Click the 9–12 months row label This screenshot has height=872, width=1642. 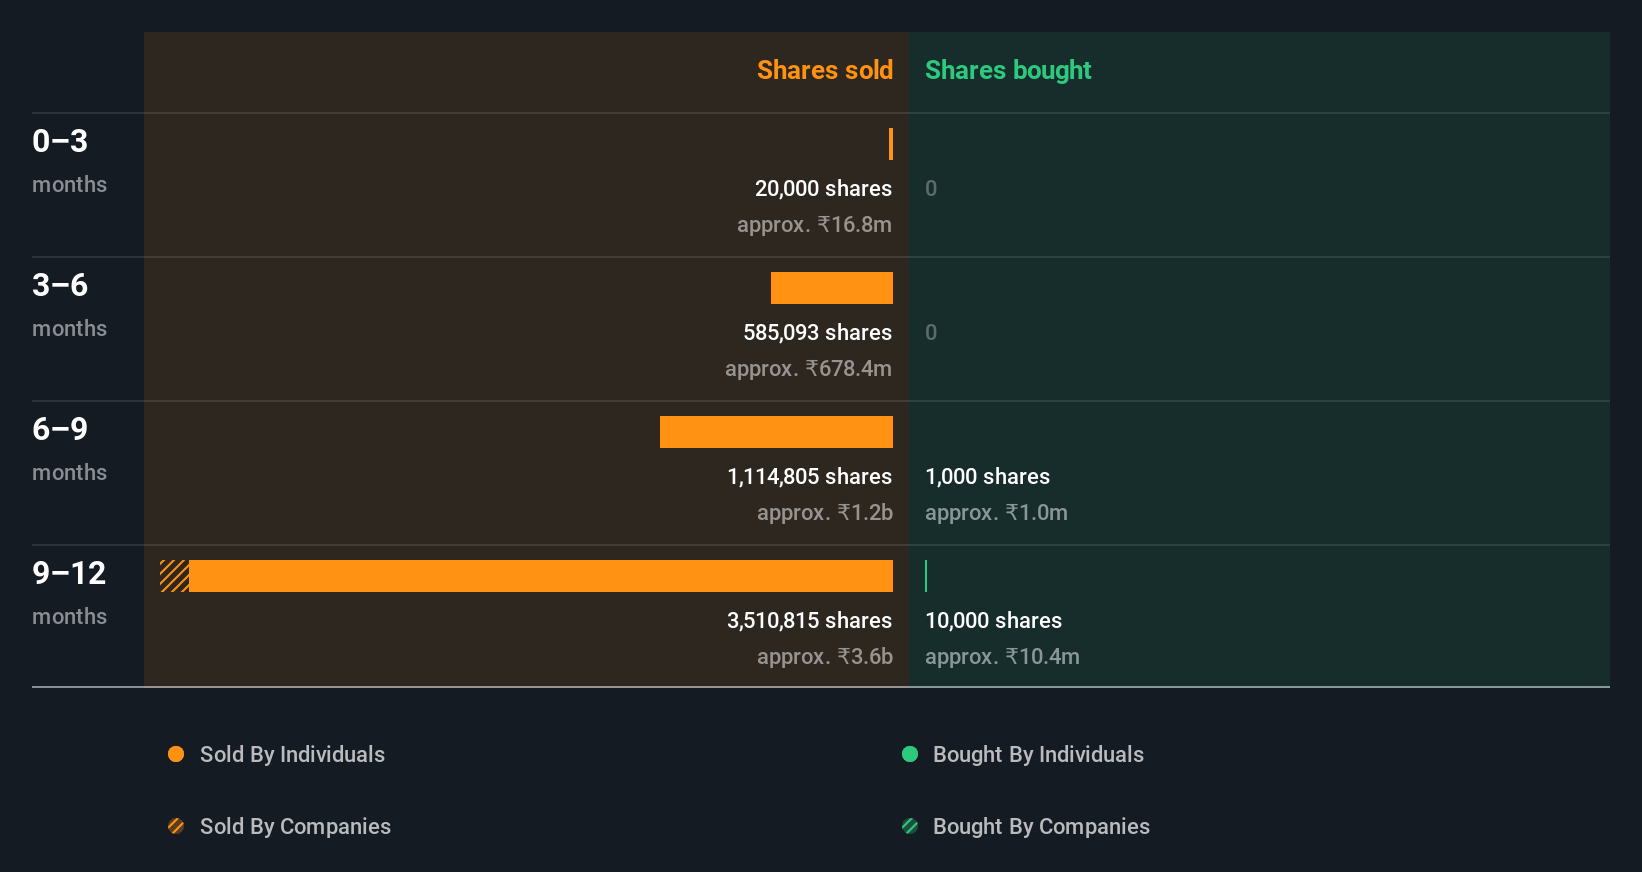point(69,592)
